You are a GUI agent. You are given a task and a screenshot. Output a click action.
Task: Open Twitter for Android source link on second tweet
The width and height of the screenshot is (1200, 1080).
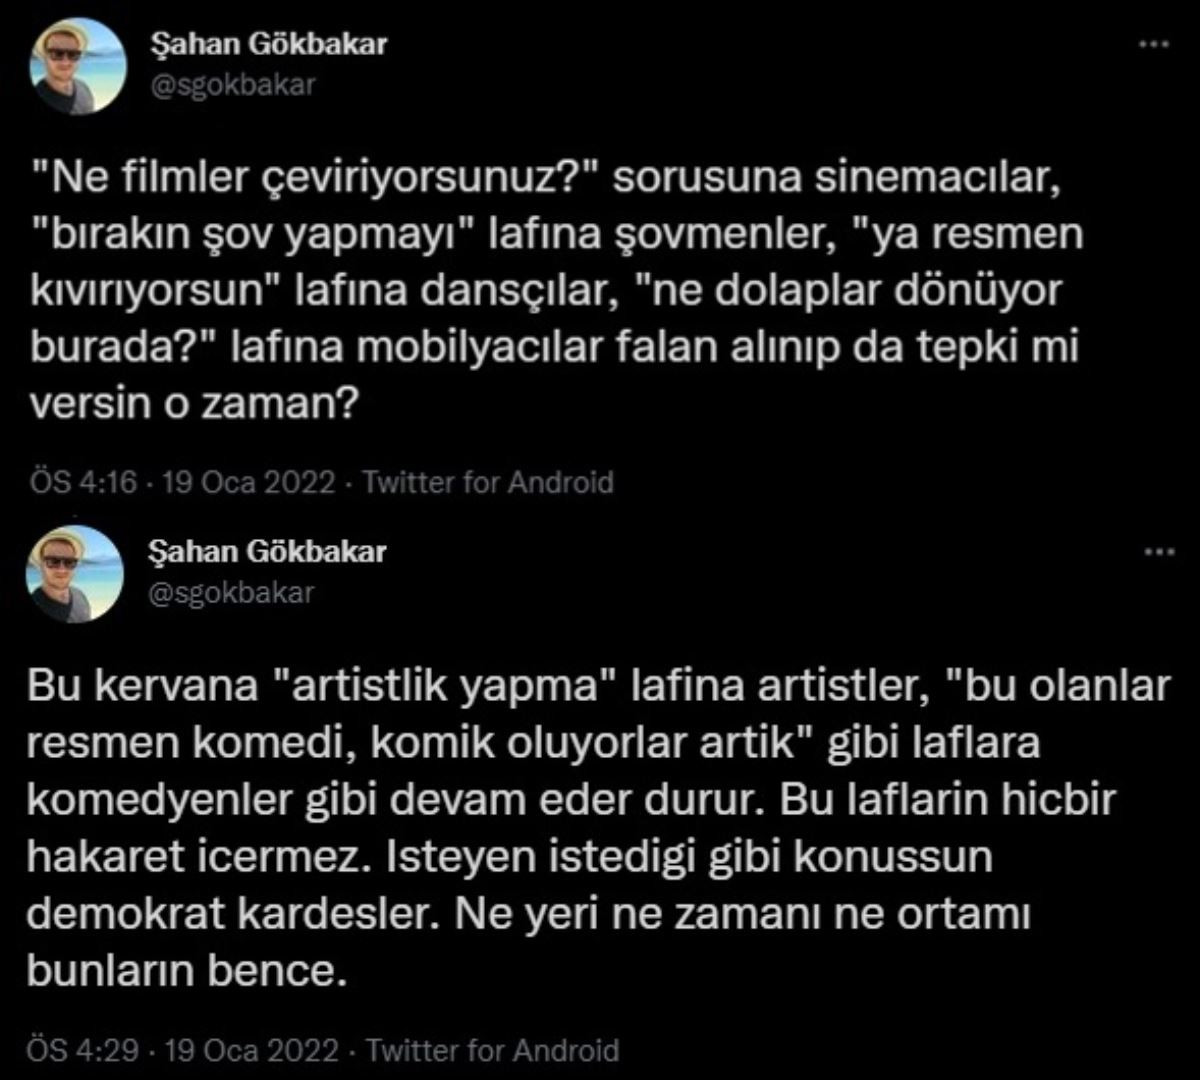coord(490,1053)
